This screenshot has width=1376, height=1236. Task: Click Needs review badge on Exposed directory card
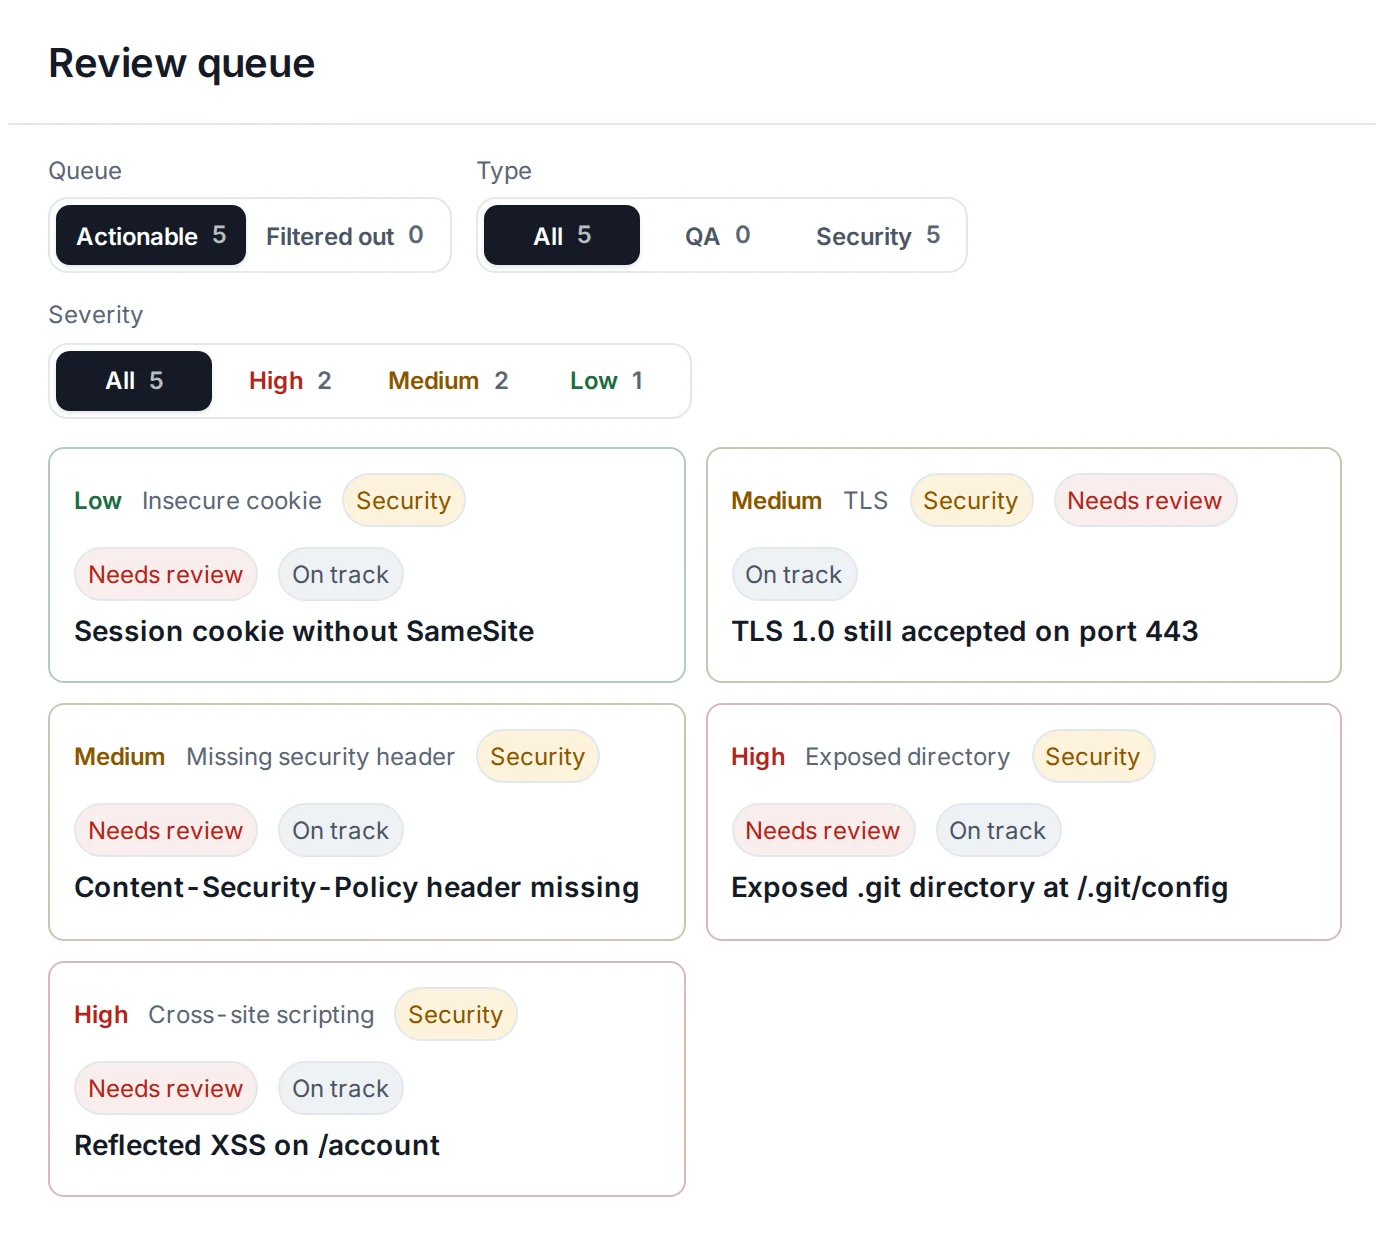pos(823,830)
